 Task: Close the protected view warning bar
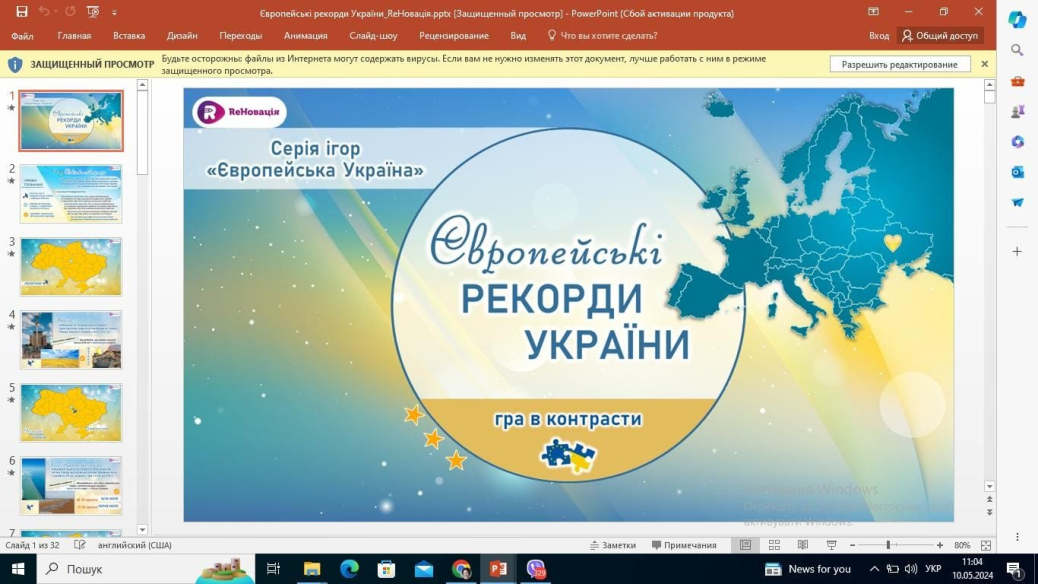pos(984,64)
